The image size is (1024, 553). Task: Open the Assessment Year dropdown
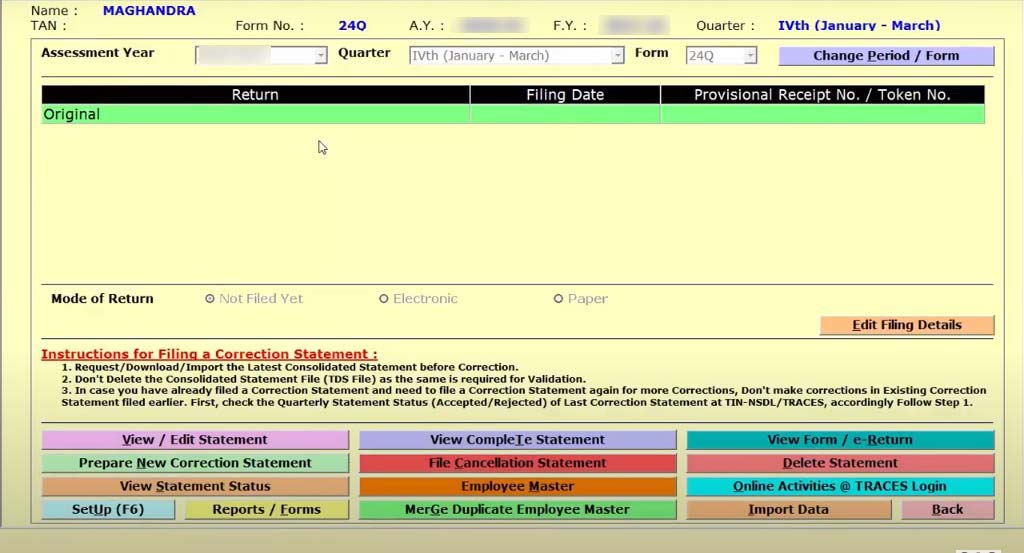pos(320,56)
